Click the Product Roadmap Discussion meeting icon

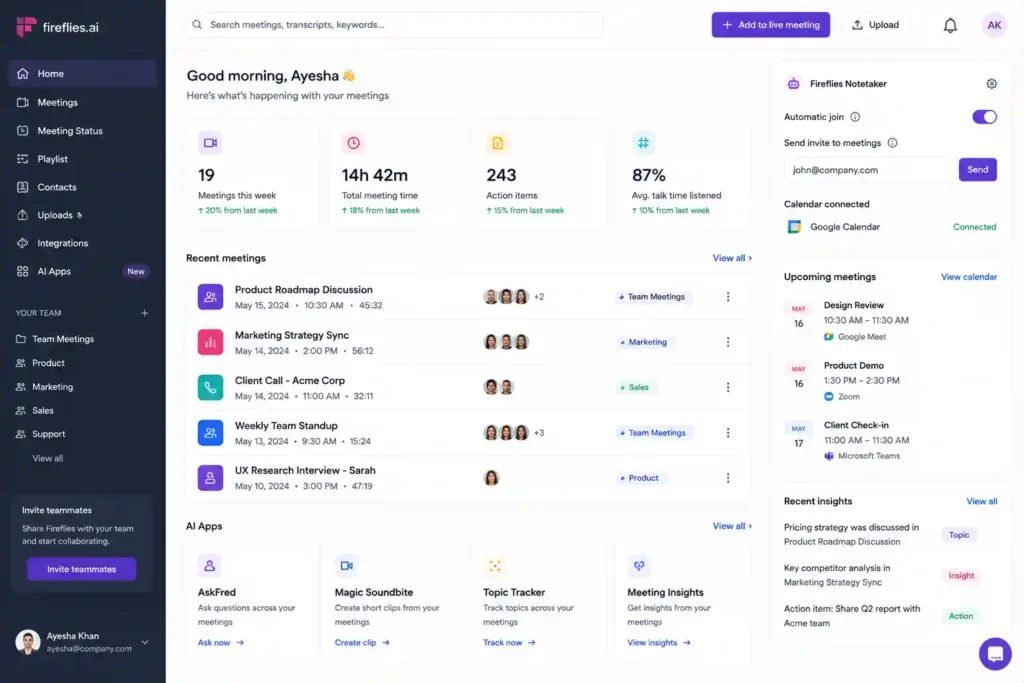point(210,296)
